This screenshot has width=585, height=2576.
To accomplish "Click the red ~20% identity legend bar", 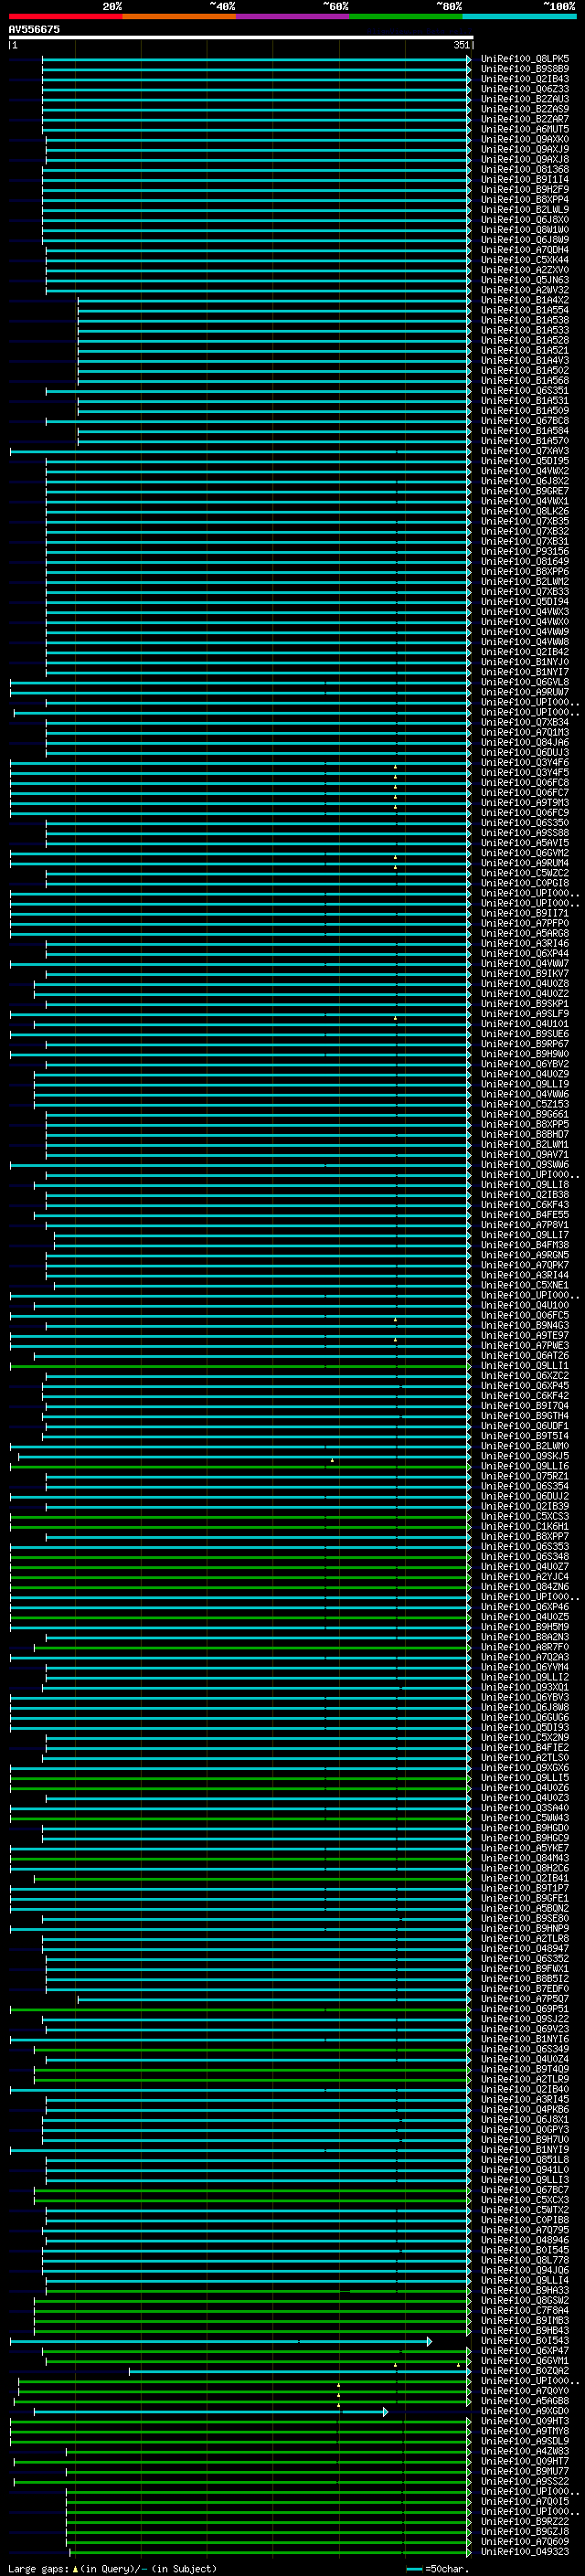I will (65, 16).
